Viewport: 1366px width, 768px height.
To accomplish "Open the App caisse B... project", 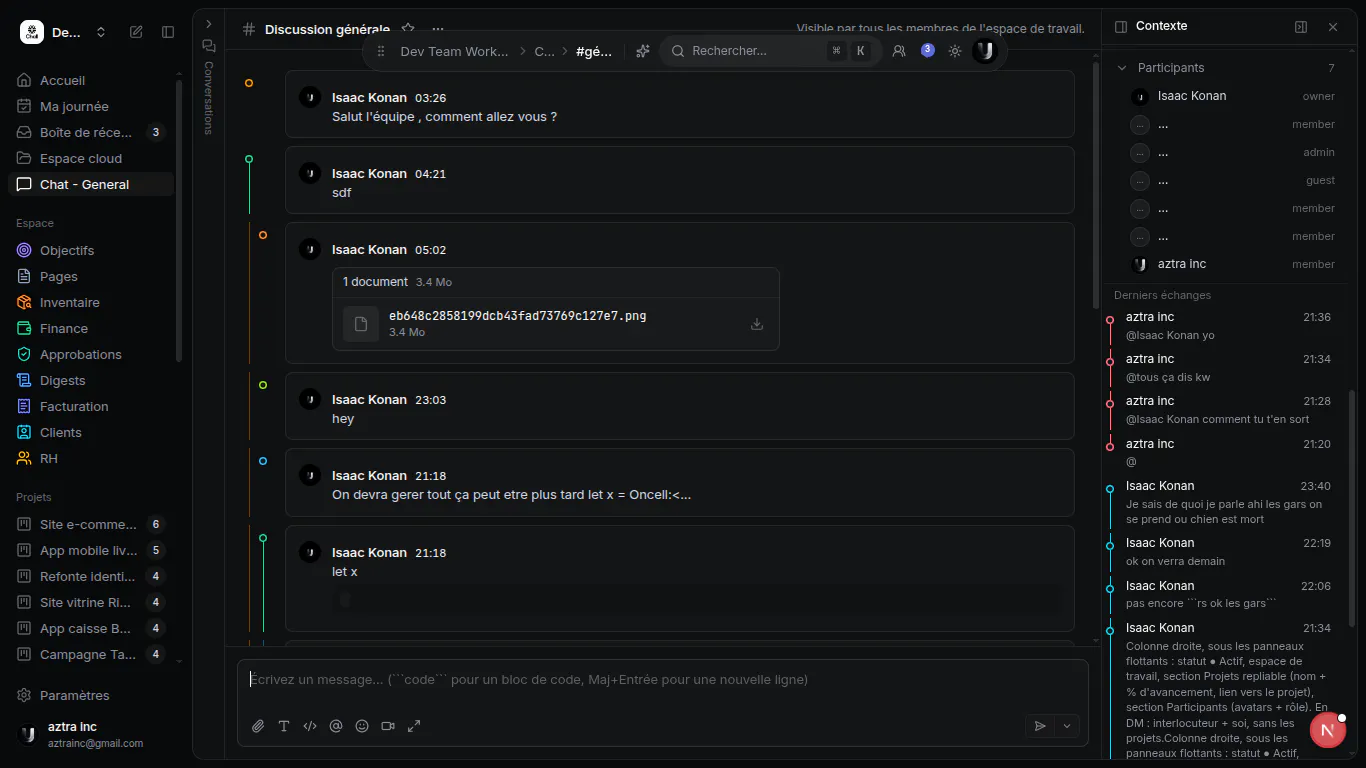I will (90, 628).
